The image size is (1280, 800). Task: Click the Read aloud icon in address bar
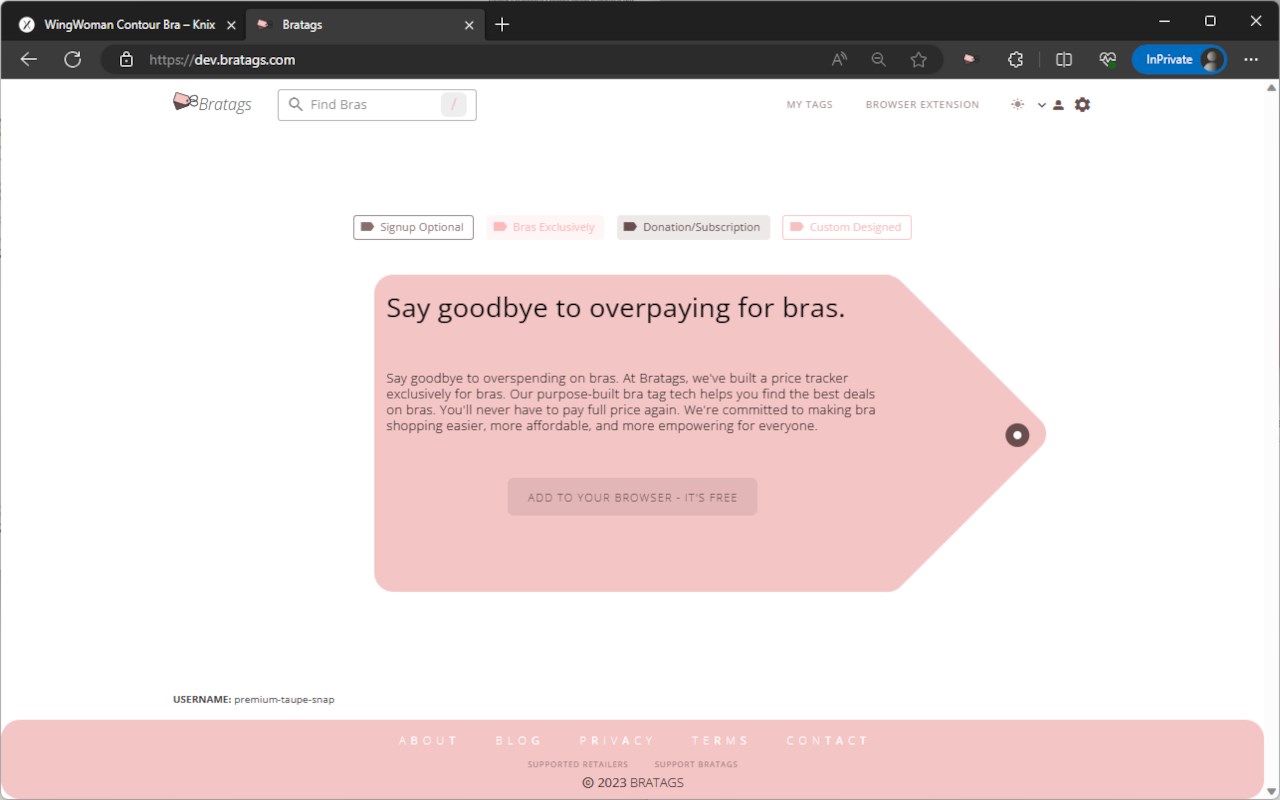pos(839,60)
